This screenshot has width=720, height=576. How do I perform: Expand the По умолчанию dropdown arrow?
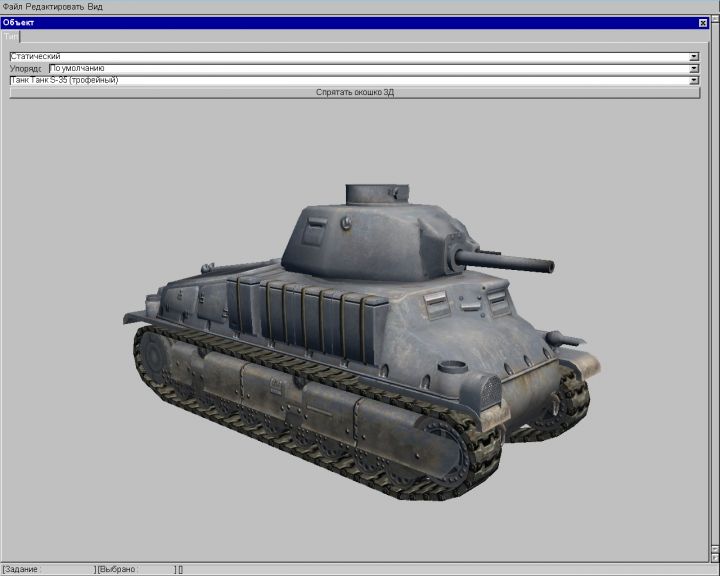[x=694, y=69]
